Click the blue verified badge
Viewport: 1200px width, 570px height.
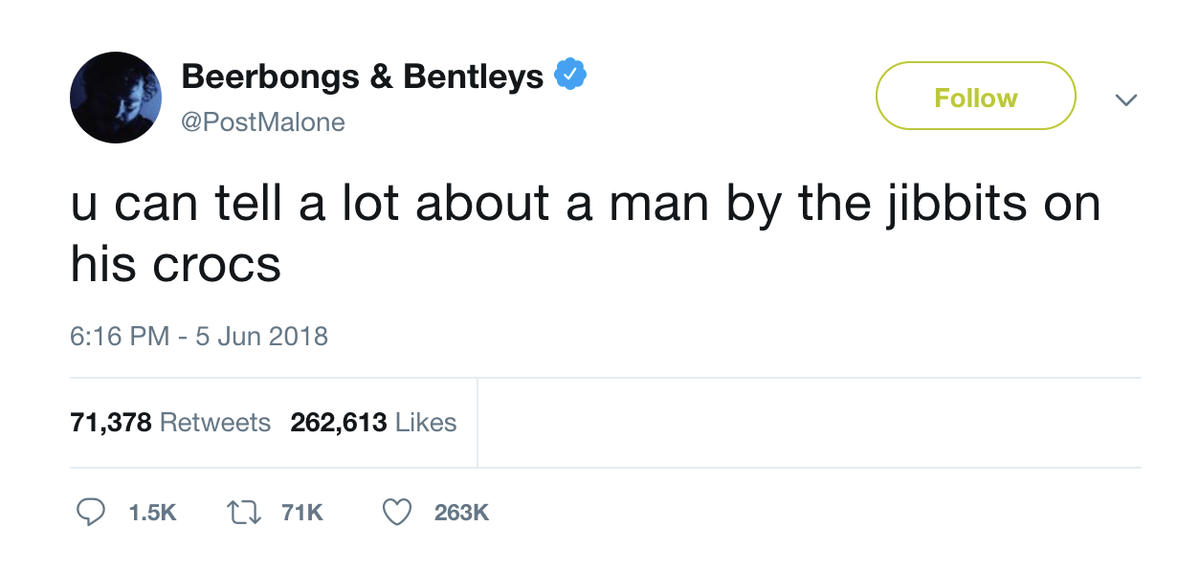click(570, 75)
